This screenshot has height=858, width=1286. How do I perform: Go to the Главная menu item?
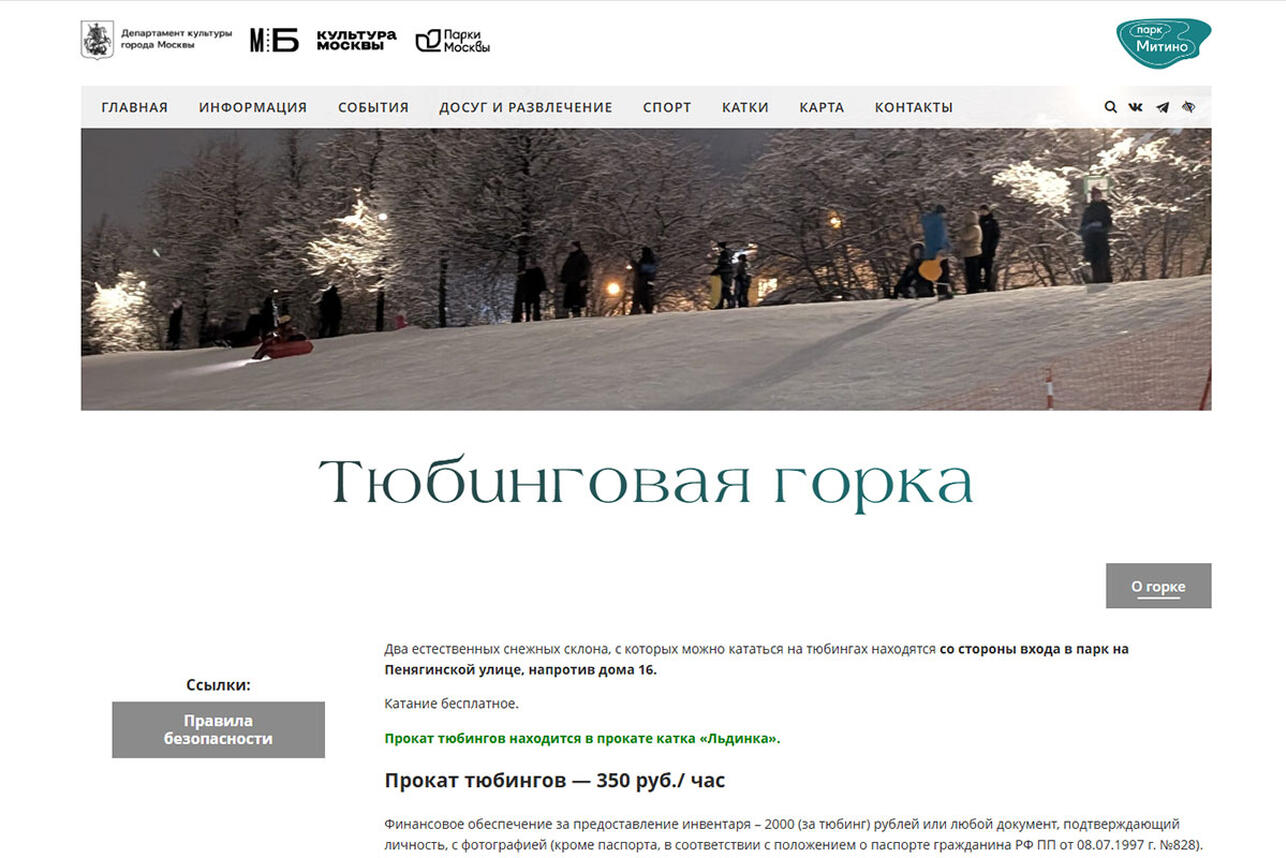click(x=134, y=107)
